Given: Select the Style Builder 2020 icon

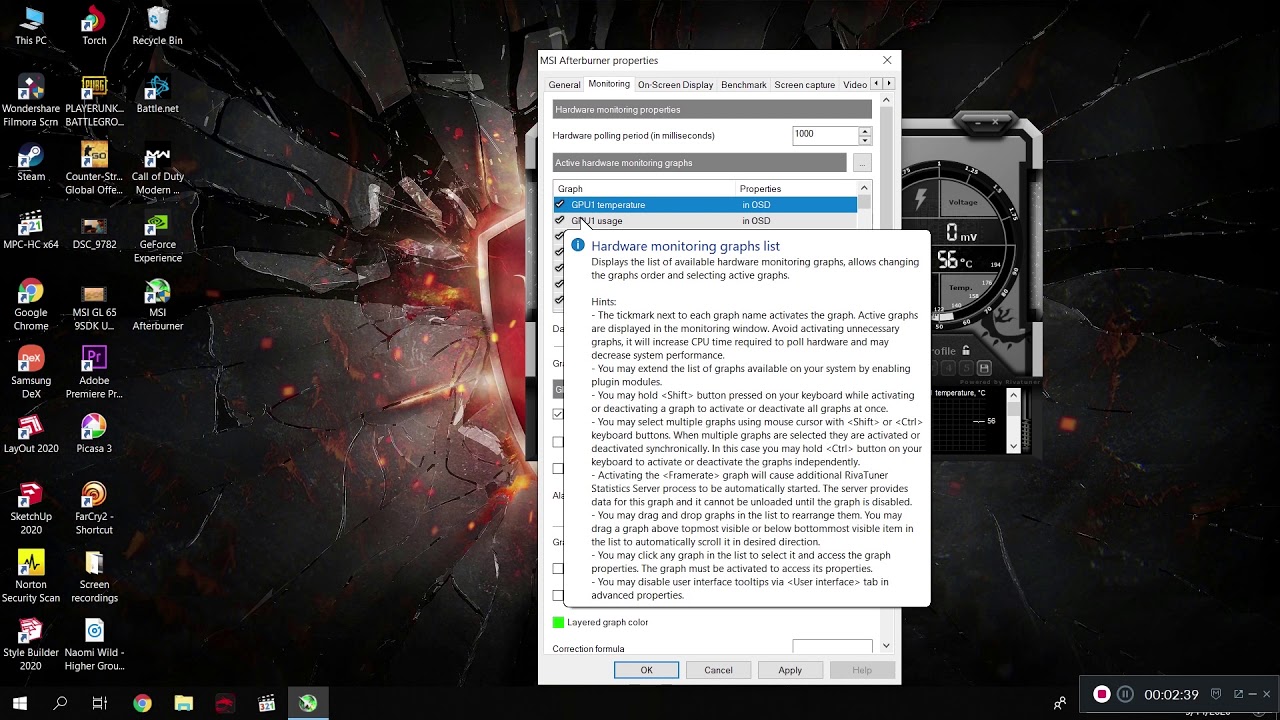Looking at the screenshot, I should [x=31, y=646].
